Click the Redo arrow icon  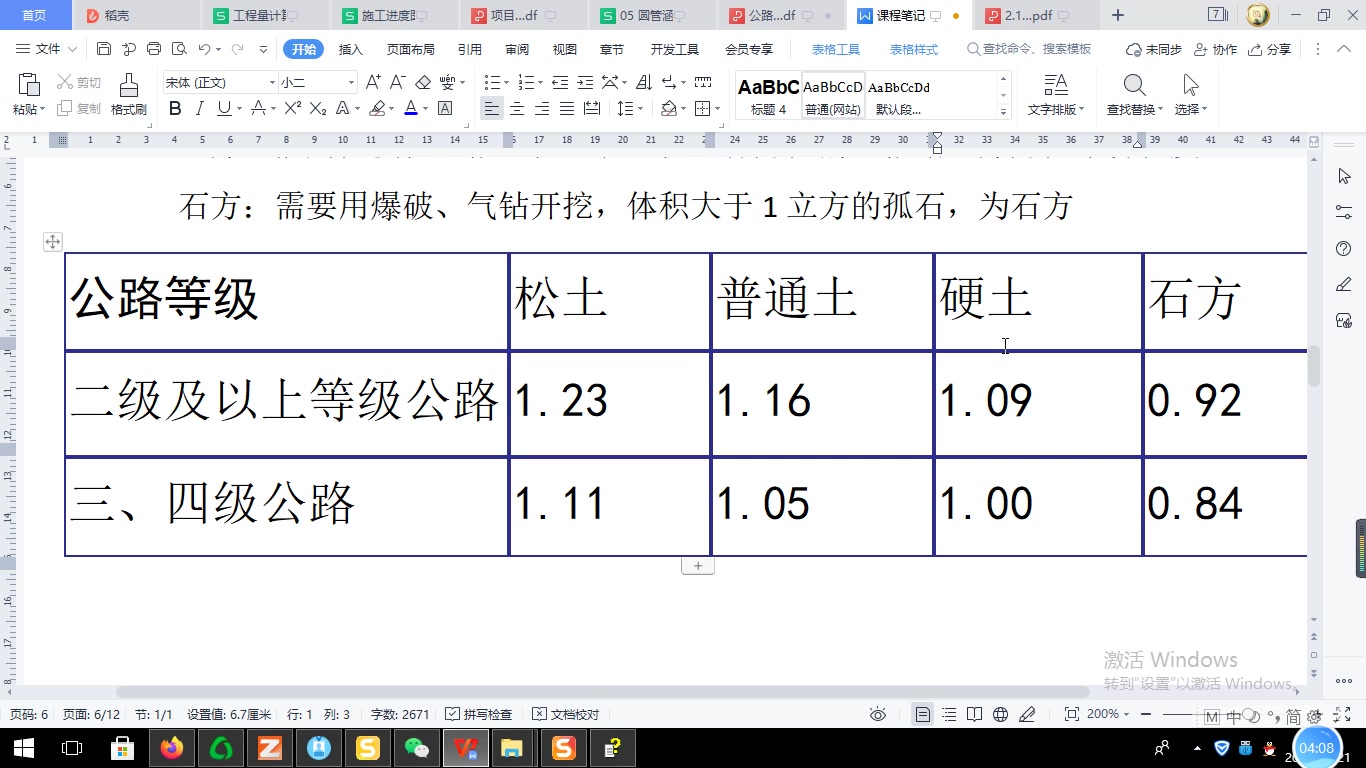[237, 49]
